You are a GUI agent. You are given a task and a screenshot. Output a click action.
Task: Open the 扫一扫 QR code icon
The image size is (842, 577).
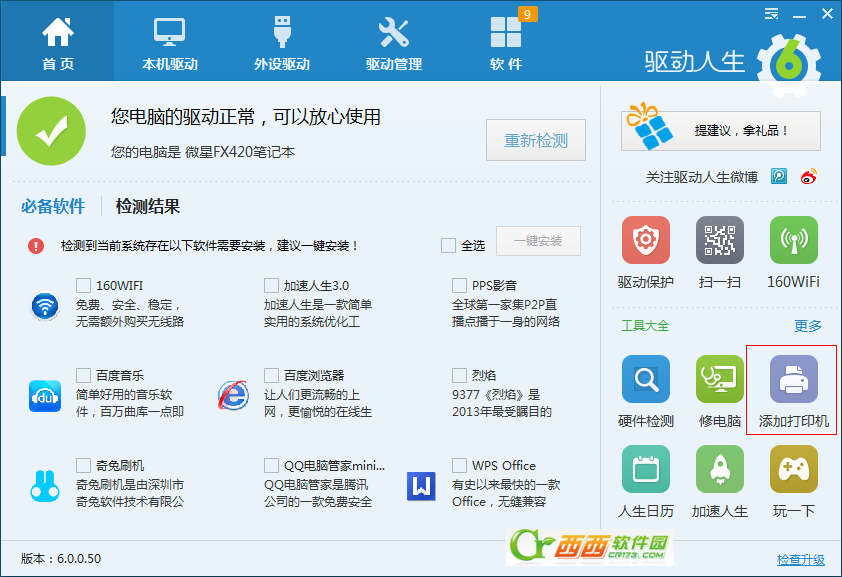point(720,240)
